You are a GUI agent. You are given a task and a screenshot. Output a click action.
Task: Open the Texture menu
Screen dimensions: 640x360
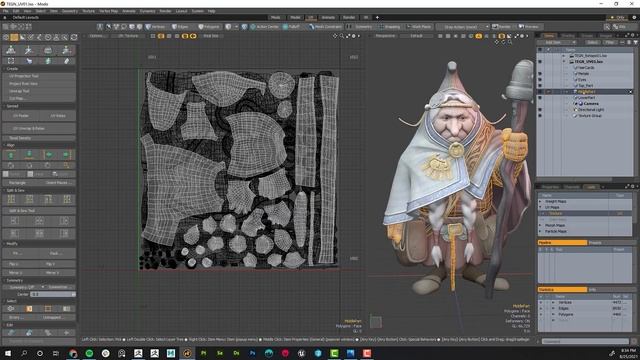coord(88,11)
